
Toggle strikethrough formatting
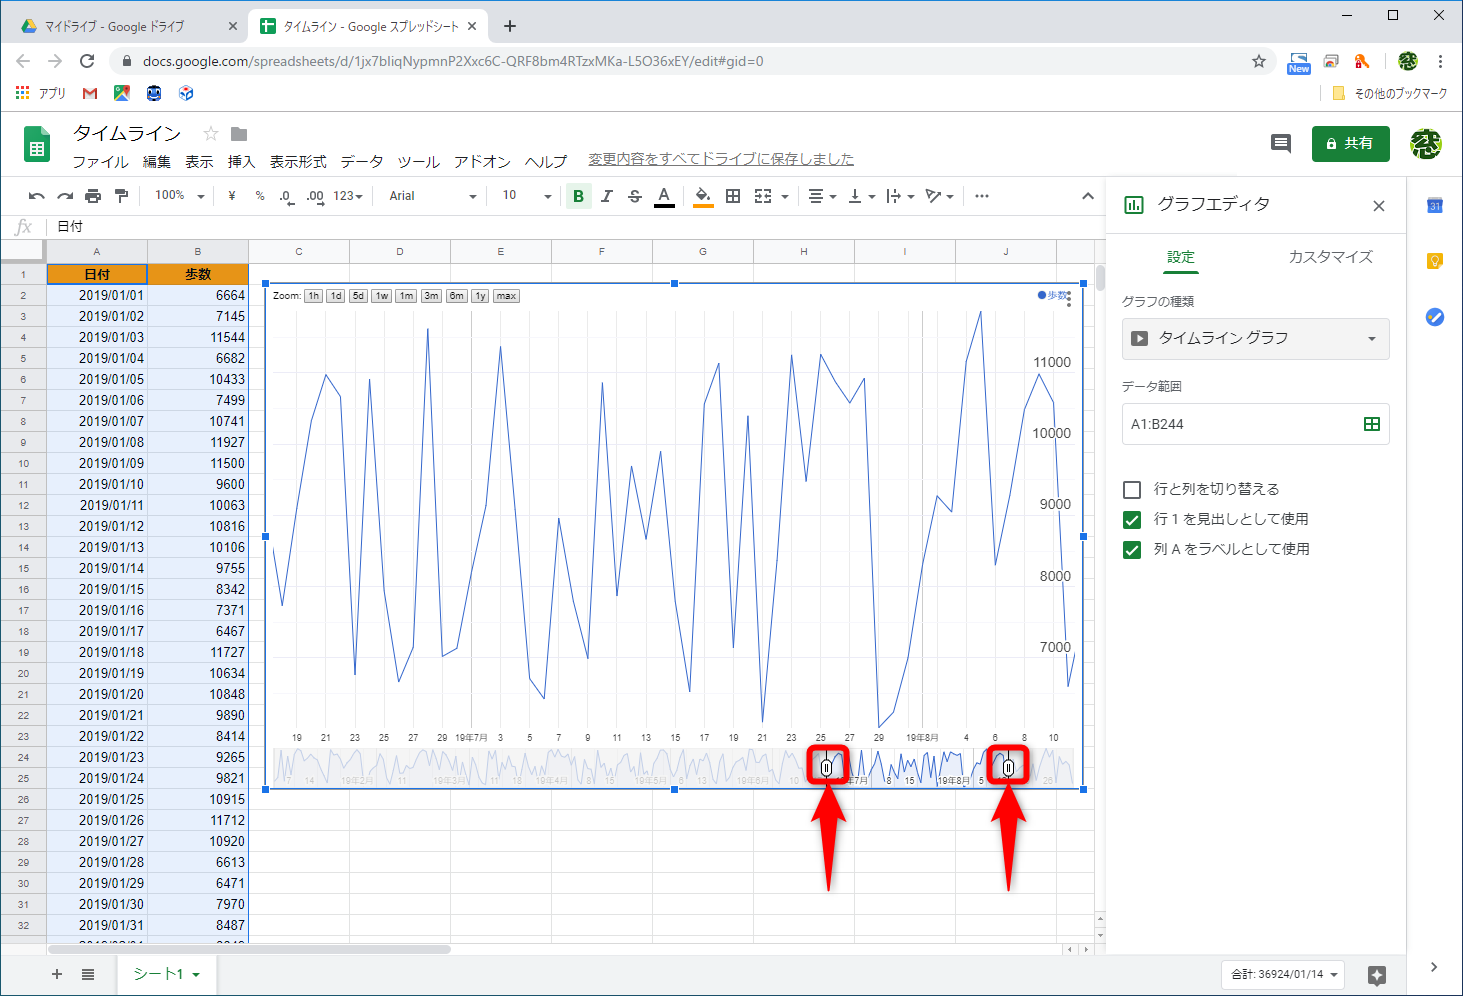point(634,196)
